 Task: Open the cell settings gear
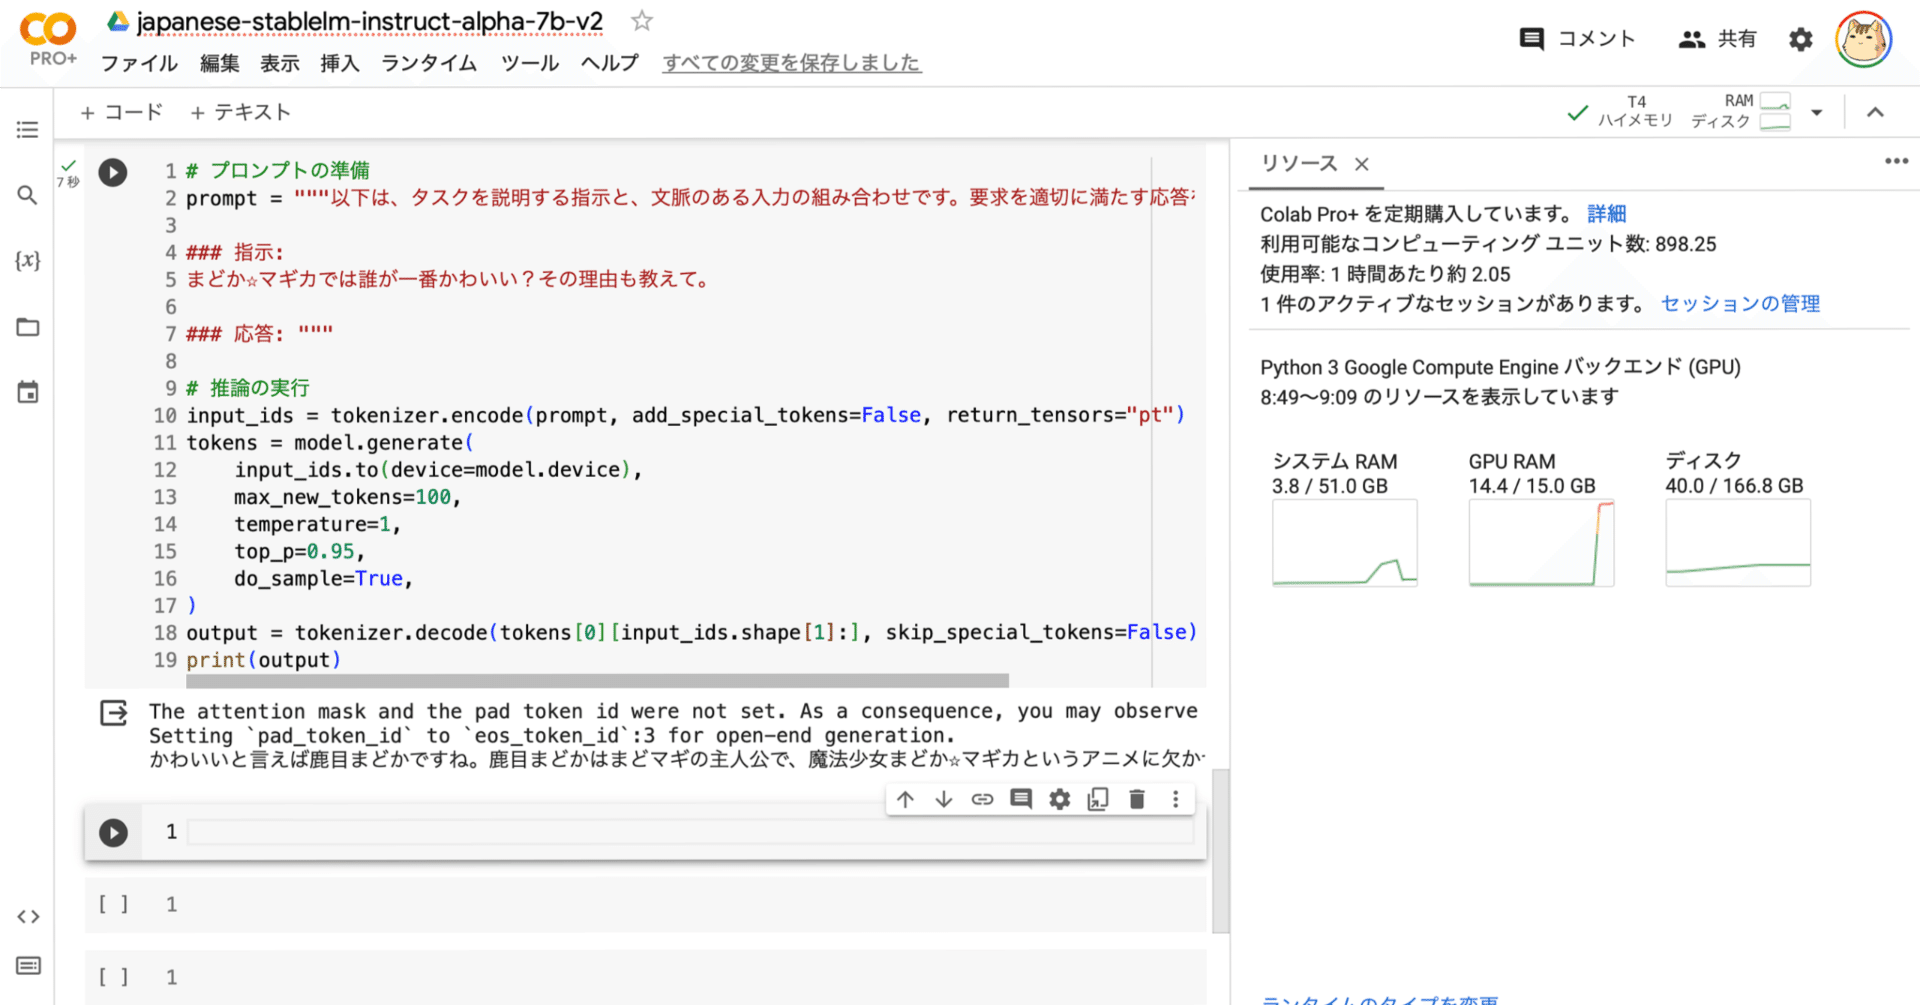point(1059,798)
